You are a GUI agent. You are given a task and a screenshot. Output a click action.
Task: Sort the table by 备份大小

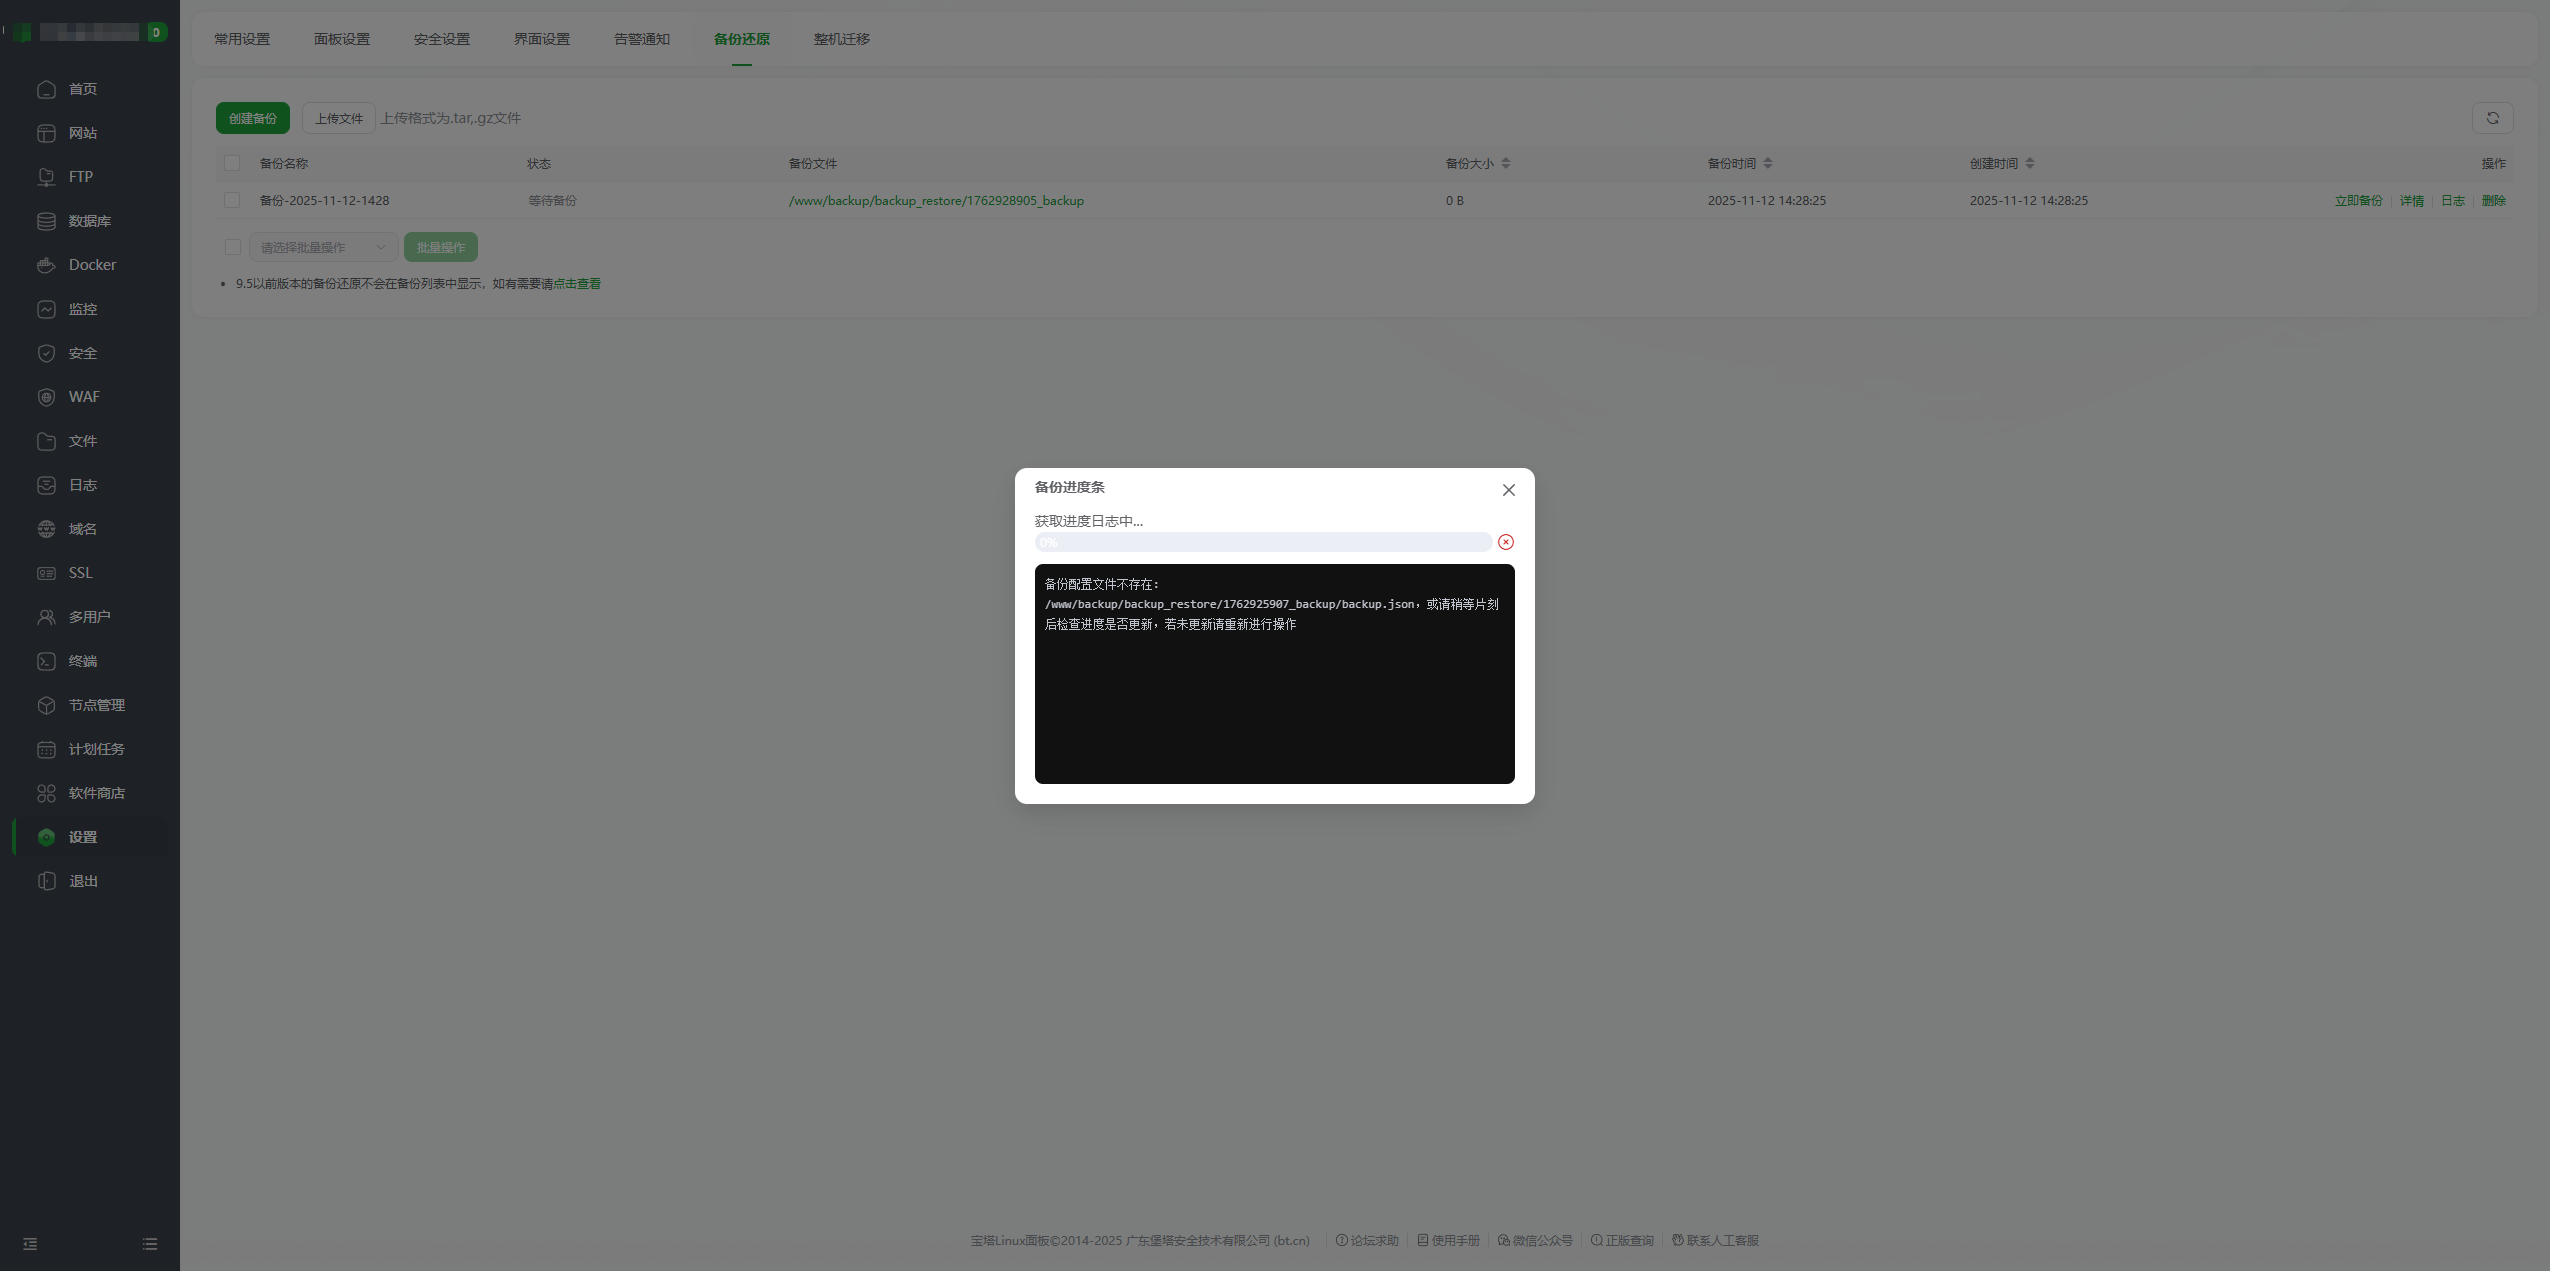click(x=1507, y=163)
